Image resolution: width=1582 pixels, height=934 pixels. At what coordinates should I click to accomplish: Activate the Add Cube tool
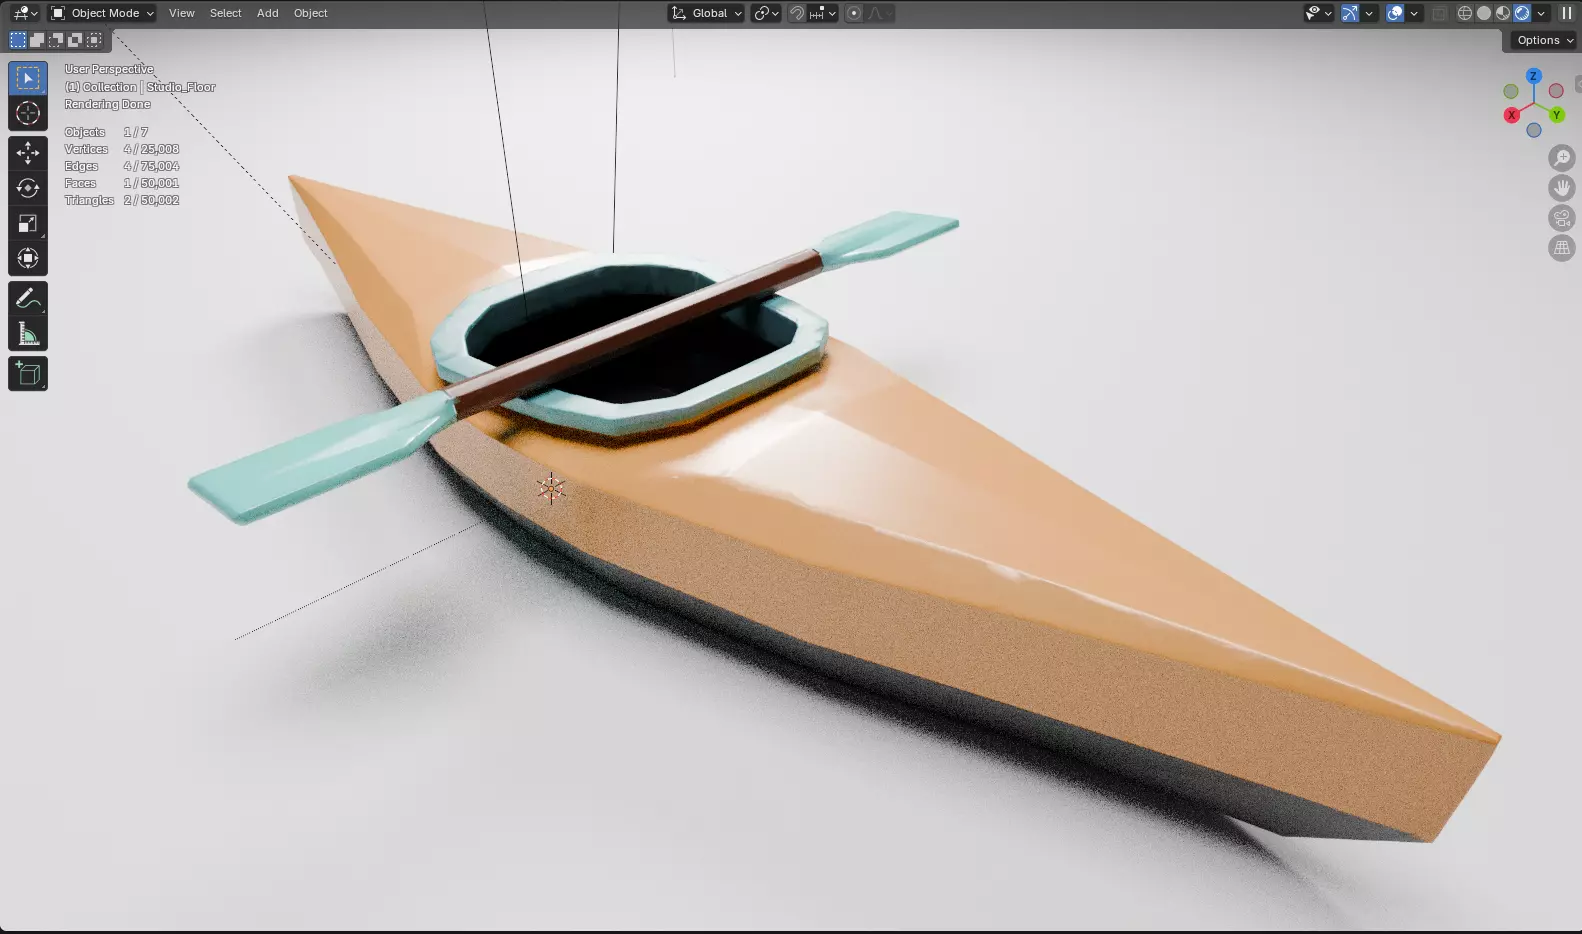pyautogui.click(x=28, y=374)
